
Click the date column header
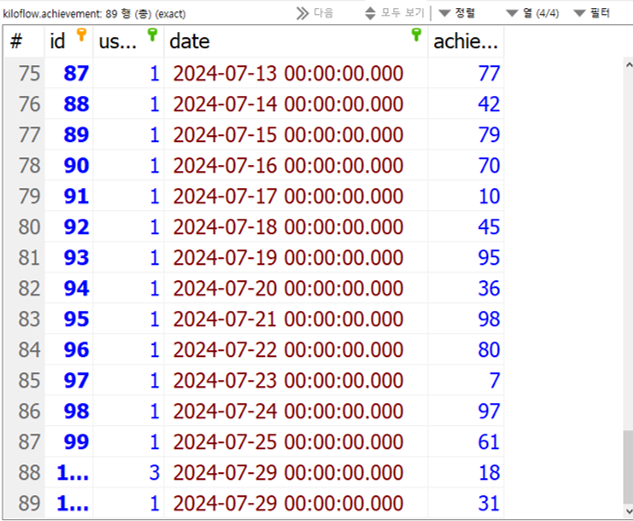pyautogui.click(x=296, y=42)
